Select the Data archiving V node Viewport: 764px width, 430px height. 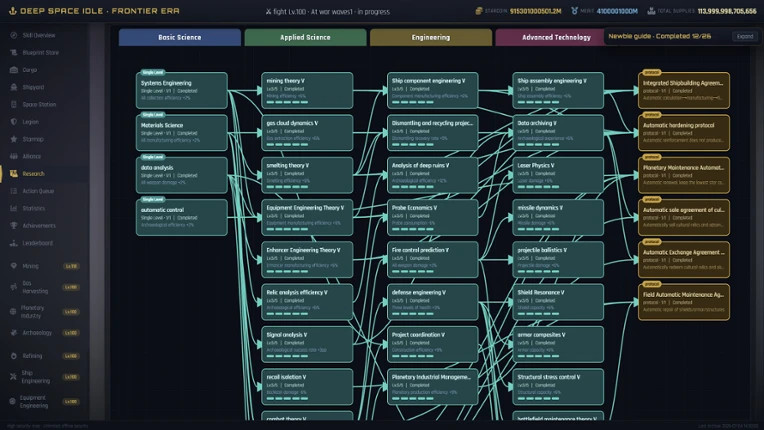coord(558,132)
